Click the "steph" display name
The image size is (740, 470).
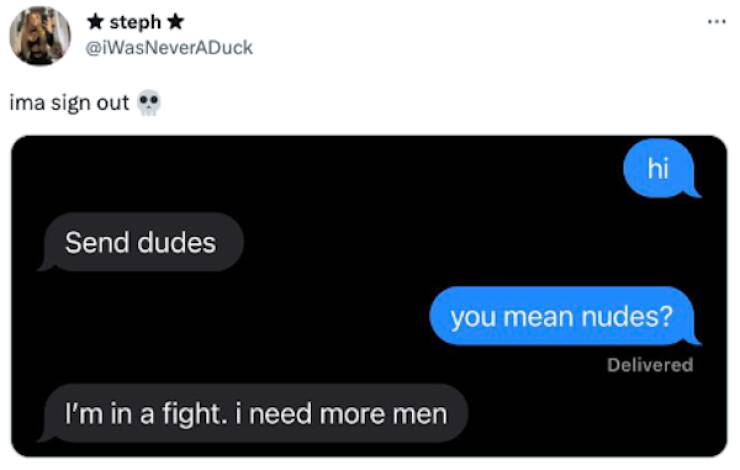pyautogui.click(x=135, y=22)
